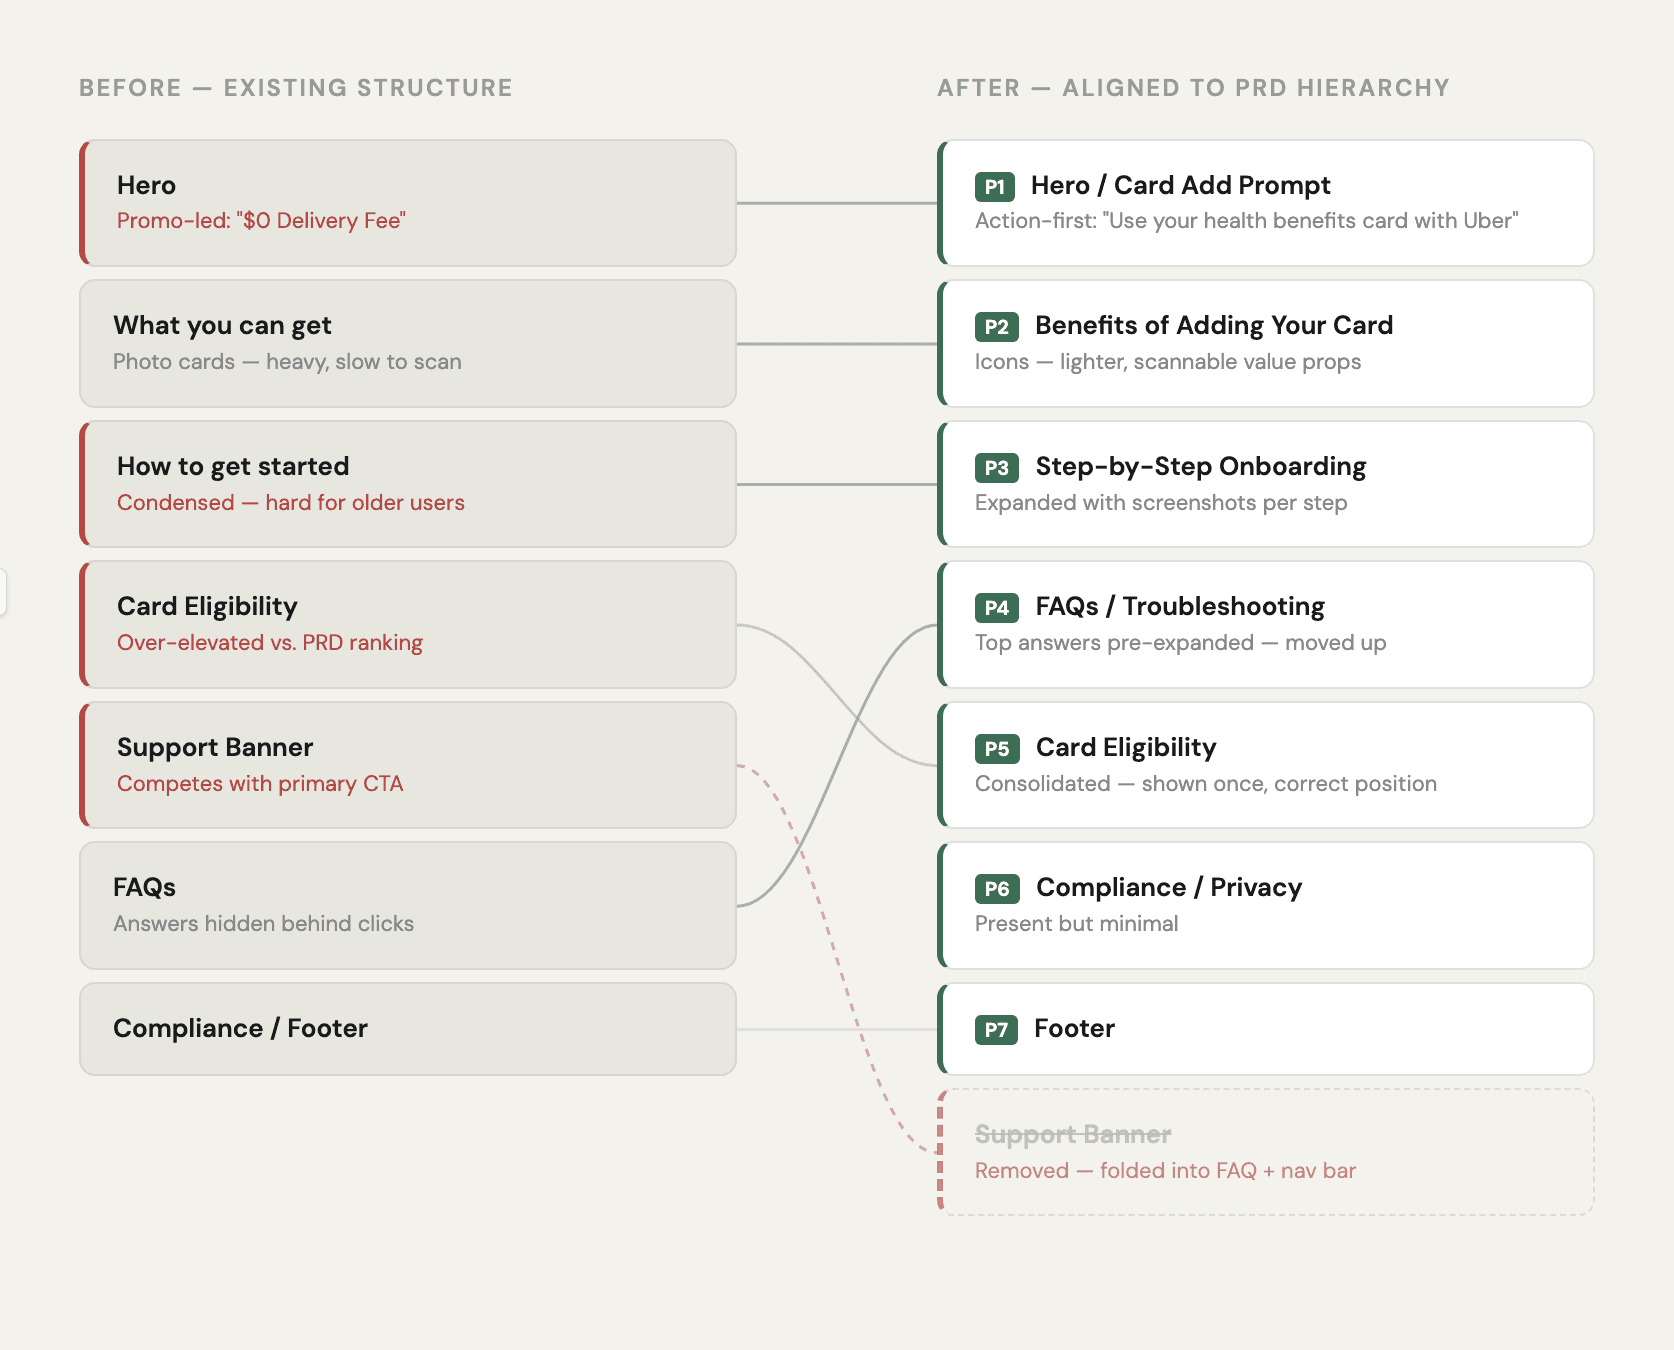Click 'Expanded with screenshots per step'
The width and height of the screenshot is (1674, 1350).
1161,502
